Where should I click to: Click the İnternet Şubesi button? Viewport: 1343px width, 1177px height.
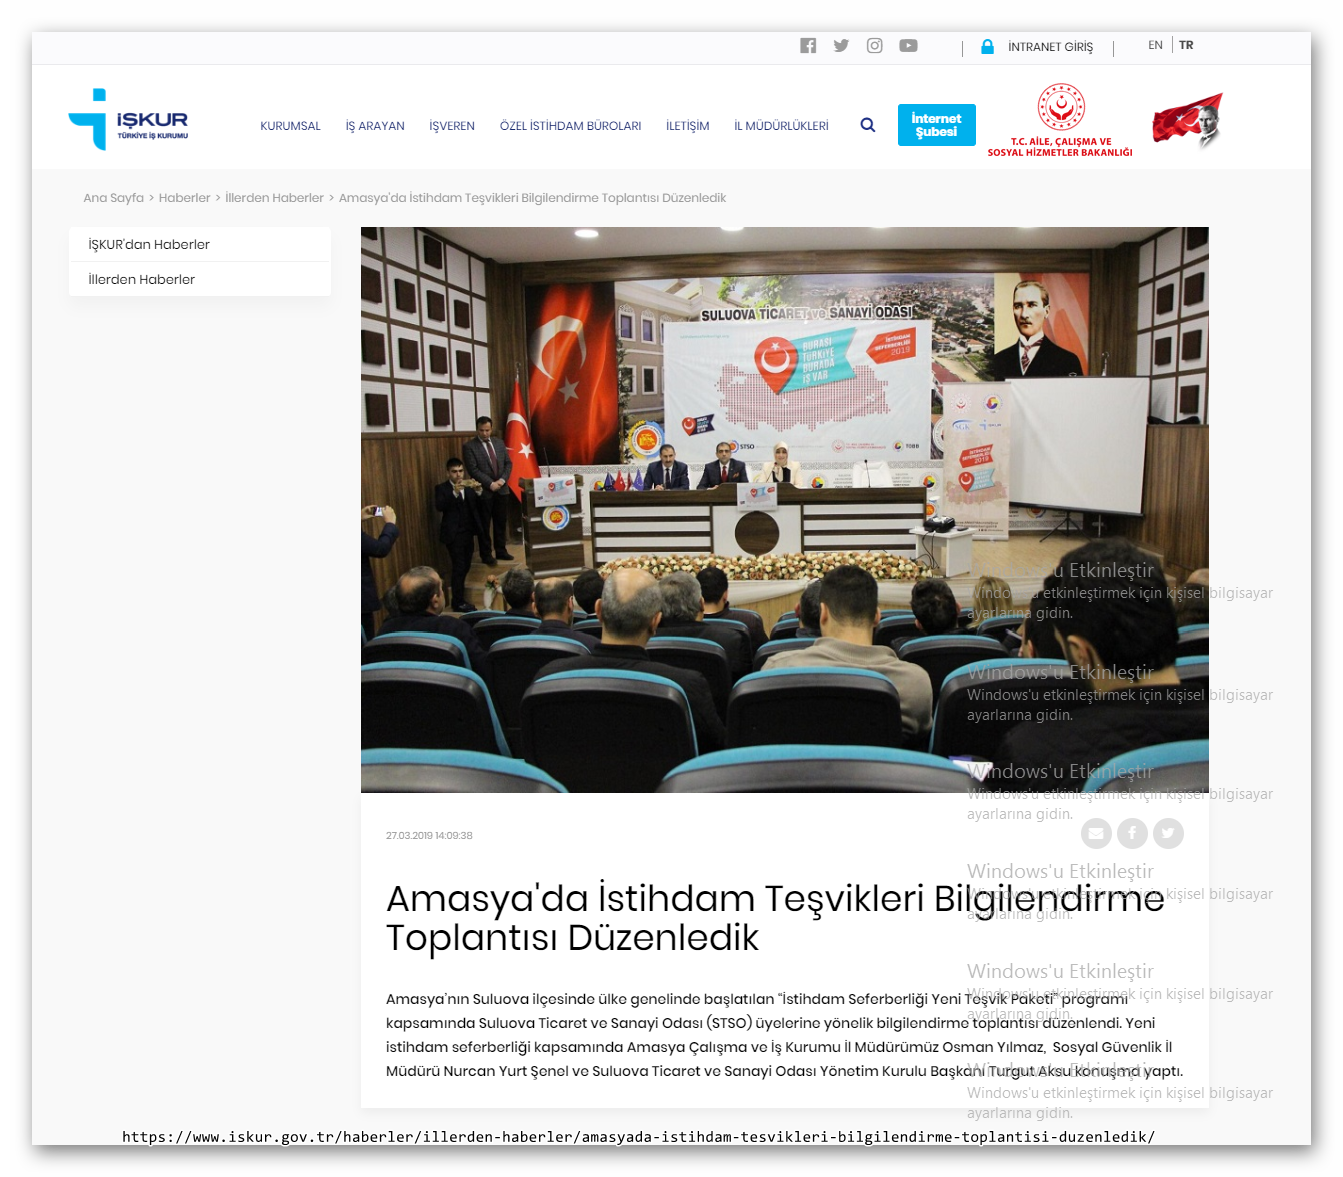click(936, 125)
